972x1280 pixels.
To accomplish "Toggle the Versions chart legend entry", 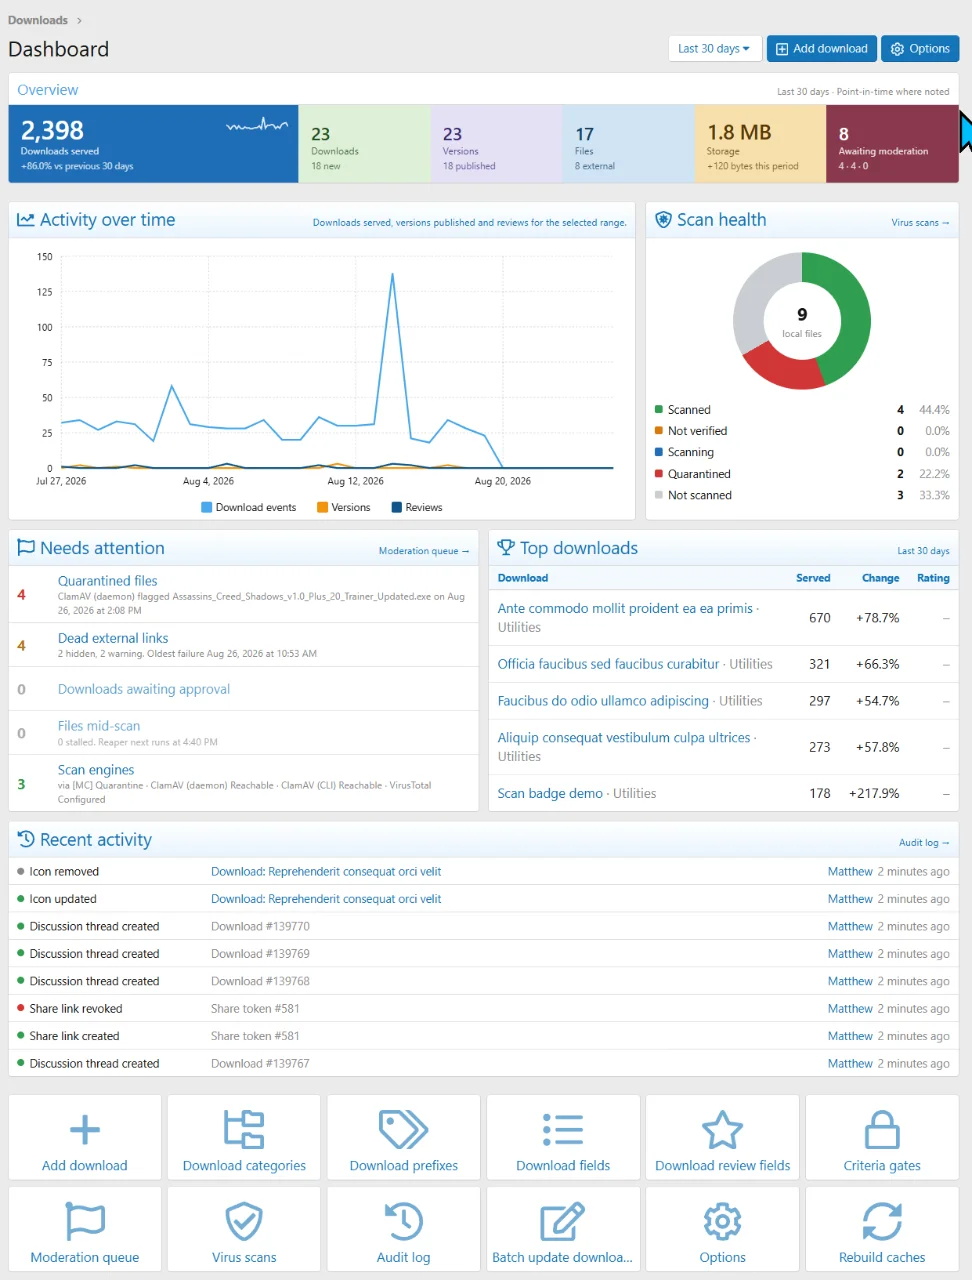I will tap(344, 508).
